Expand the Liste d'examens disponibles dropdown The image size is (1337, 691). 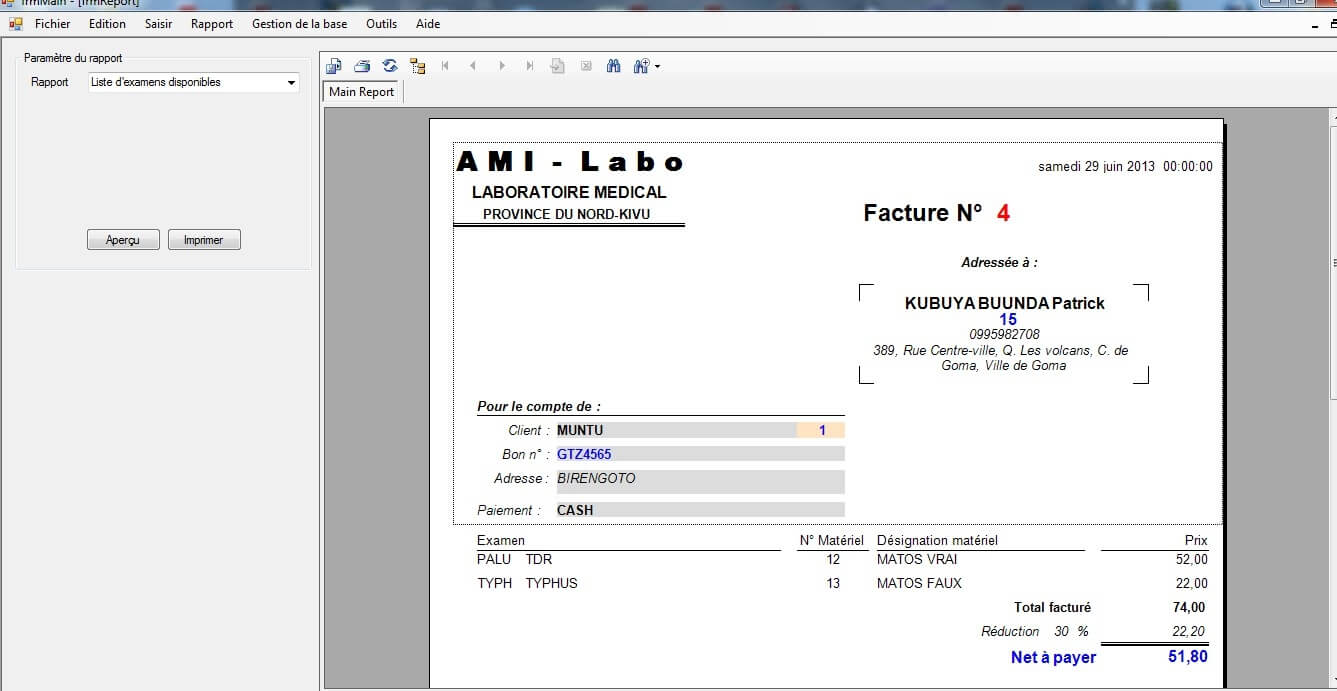click(x=291, y=82)
